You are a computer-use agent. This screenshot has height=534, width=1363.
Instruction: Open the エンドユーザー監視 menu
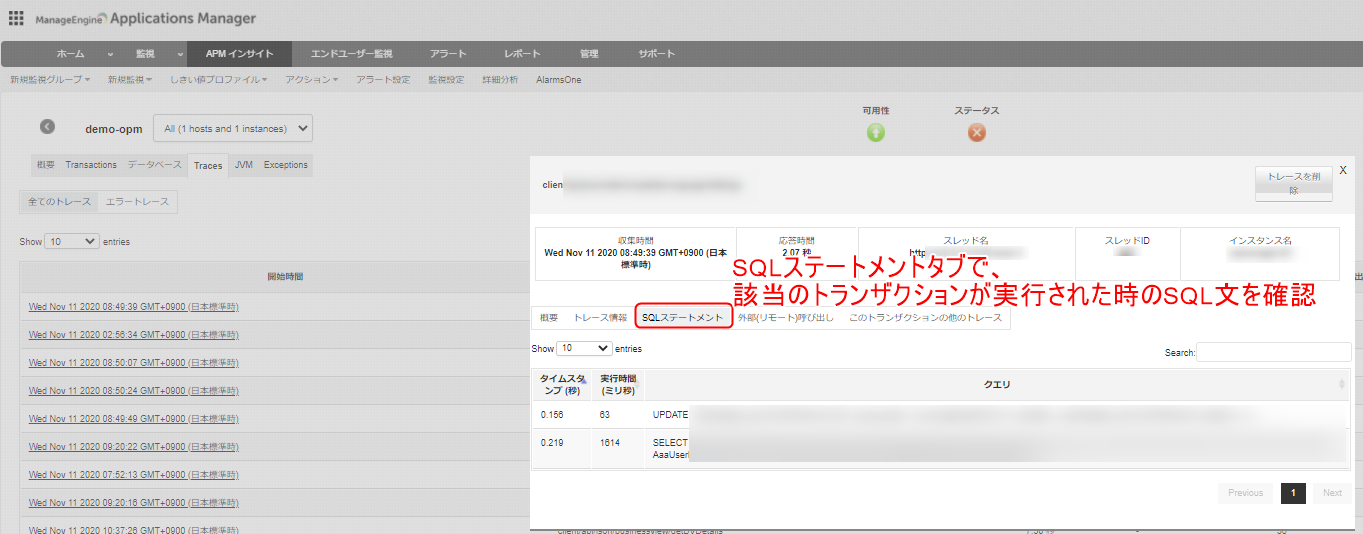click(x=351, y=54)
